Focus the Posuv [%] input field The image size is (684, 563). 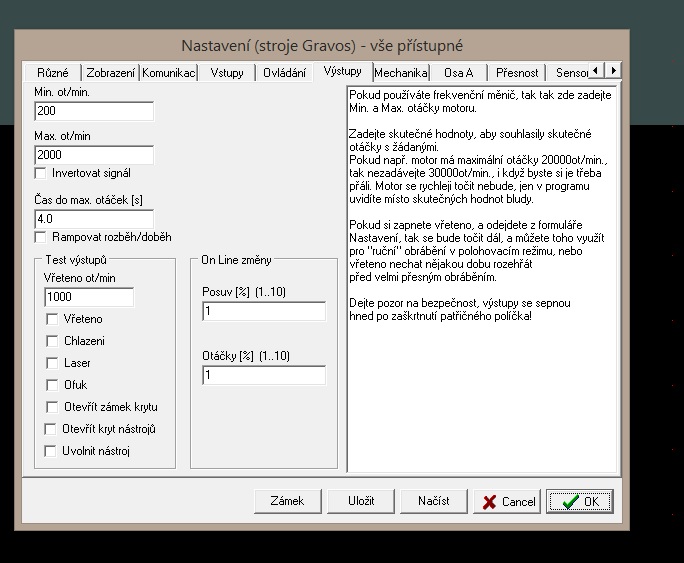[x=263, y=312]
